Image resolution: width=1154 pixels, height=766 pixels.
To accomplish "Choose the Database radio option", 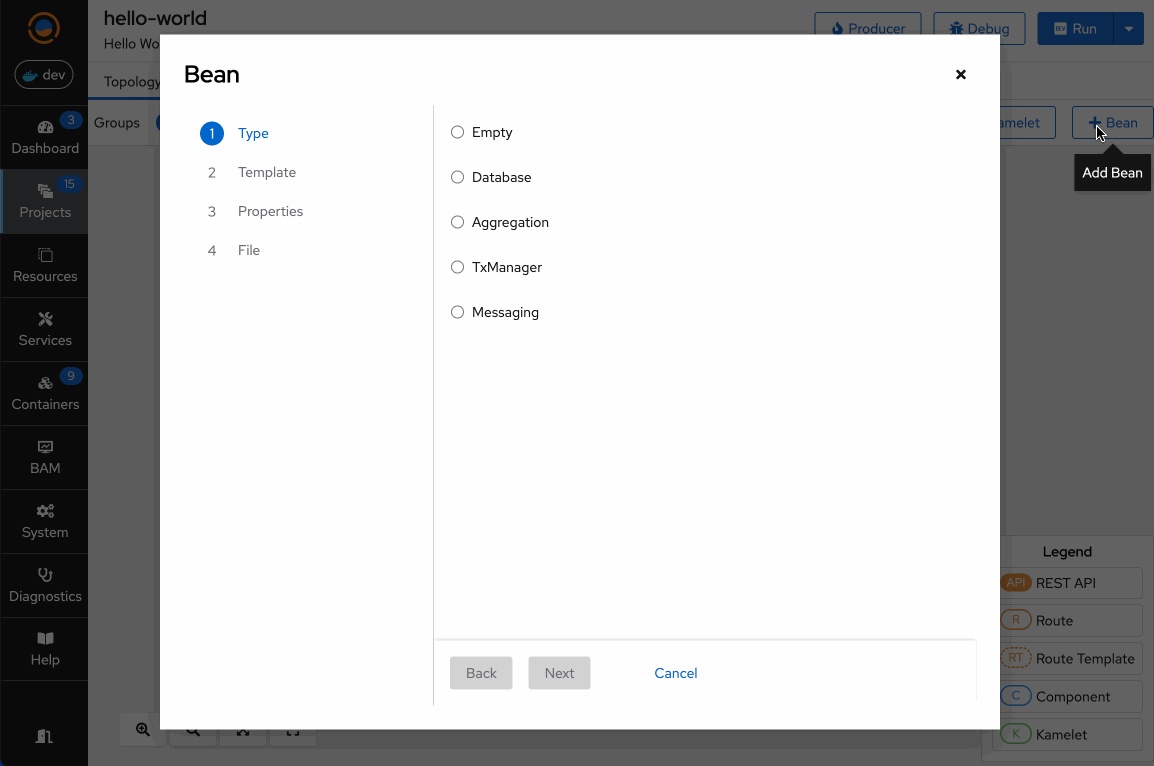I will pos(457,177).
